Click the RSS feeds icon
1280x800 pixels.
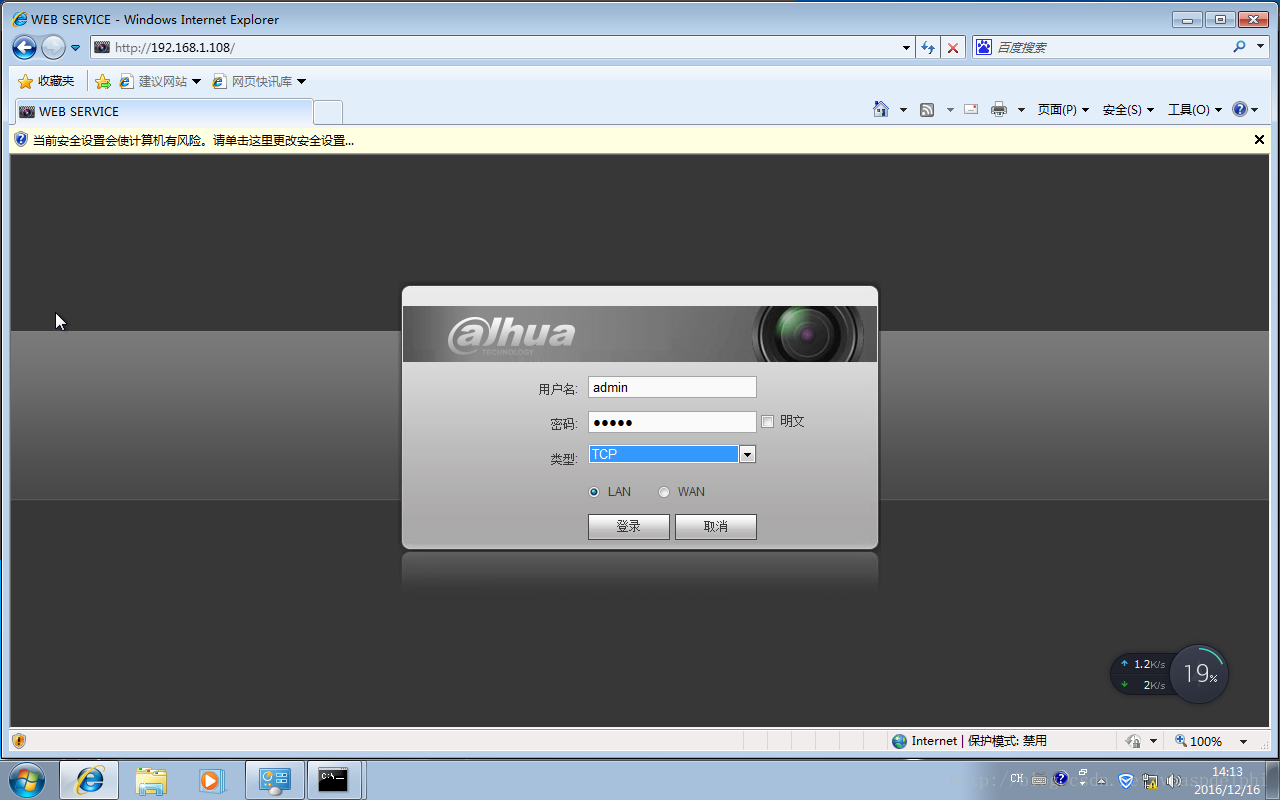(x=927, y=110)
